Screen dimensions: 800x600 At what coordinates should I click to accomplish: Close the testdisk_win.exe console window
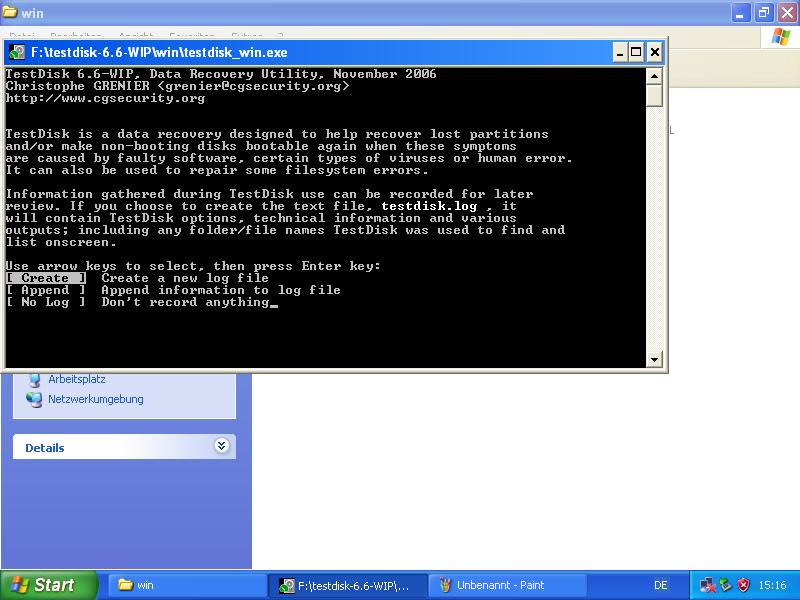[x=655, y=52]
